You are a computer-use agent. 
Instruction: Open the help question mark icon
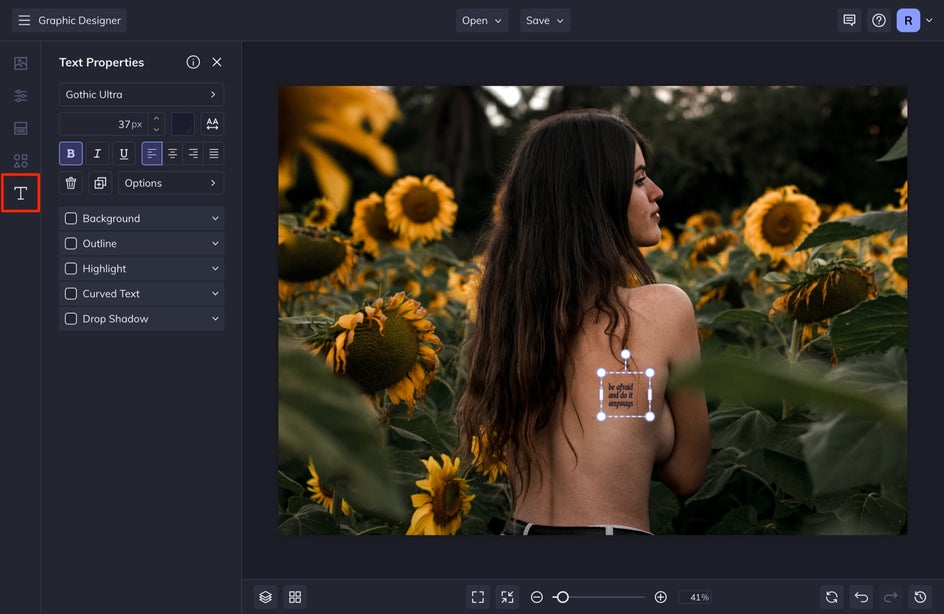(x=879, y=20)
